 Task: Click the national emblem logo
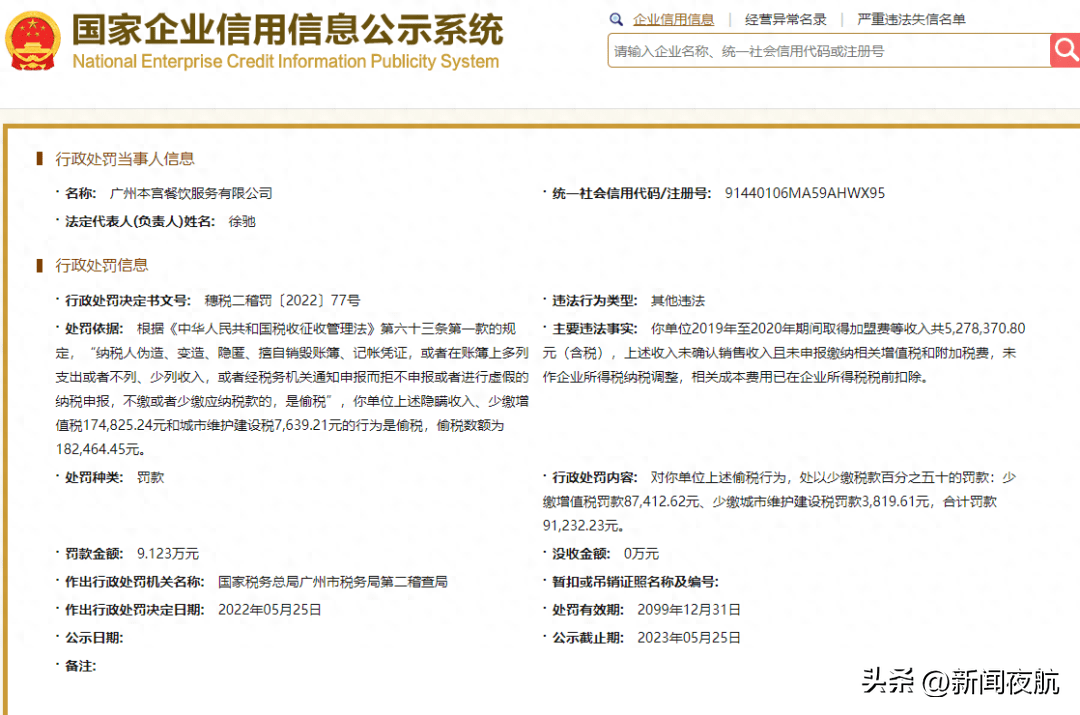pos(33,41)
